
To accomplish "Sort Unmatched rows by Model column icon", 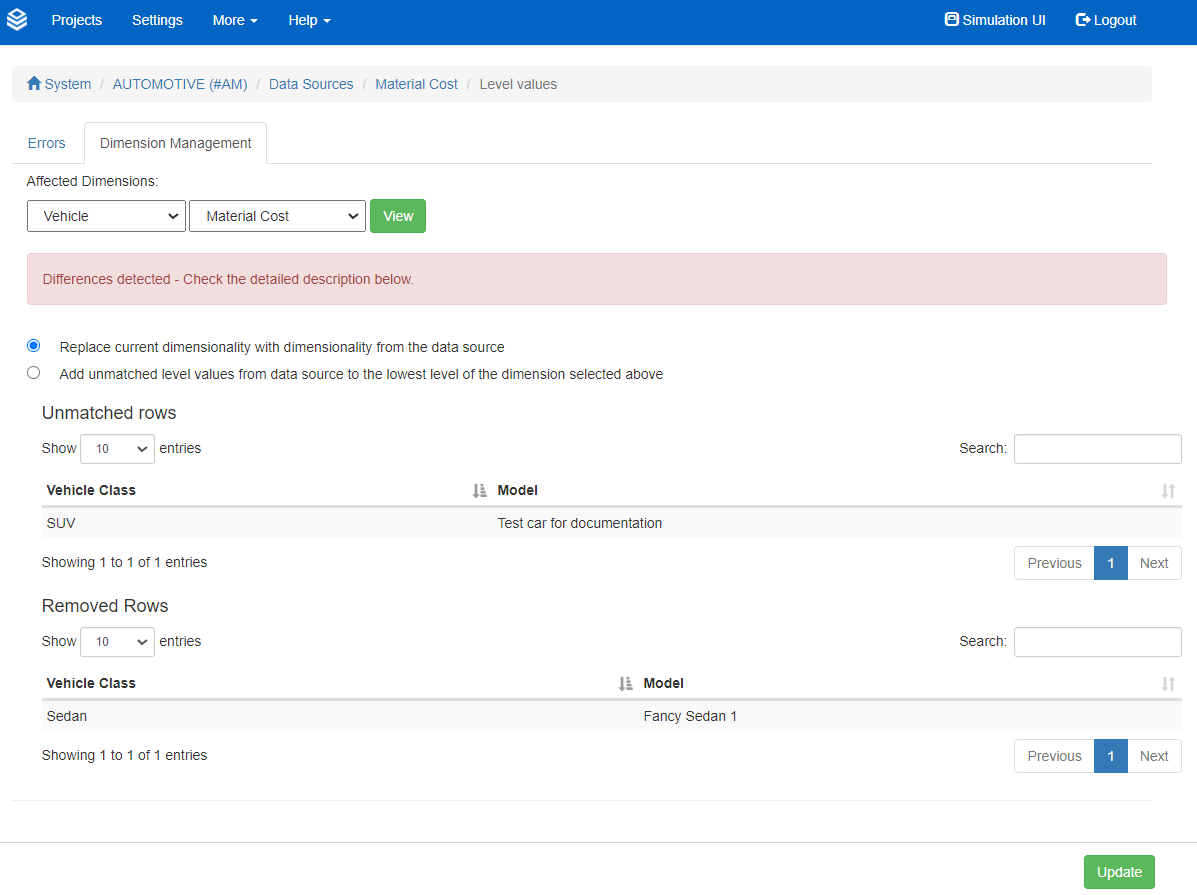I will (1168, 490).
